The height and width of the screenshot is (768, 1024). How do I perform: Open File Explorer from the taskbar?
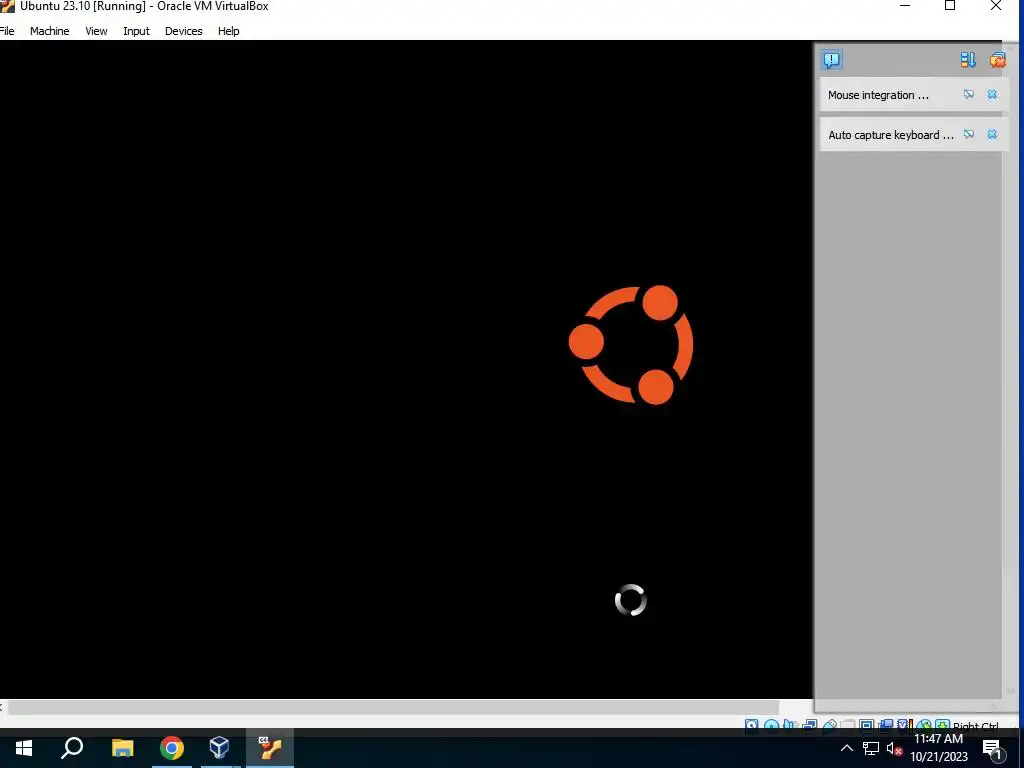(122, 748)
